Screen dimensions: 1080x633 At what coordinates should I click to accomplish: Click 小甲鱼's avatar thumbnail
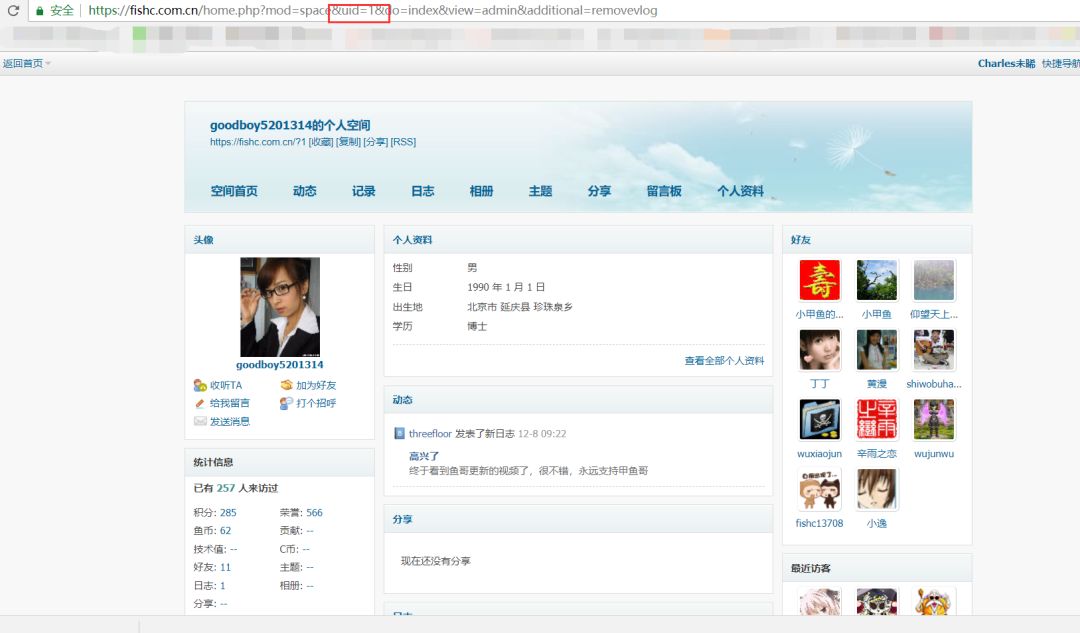[876, 279]
